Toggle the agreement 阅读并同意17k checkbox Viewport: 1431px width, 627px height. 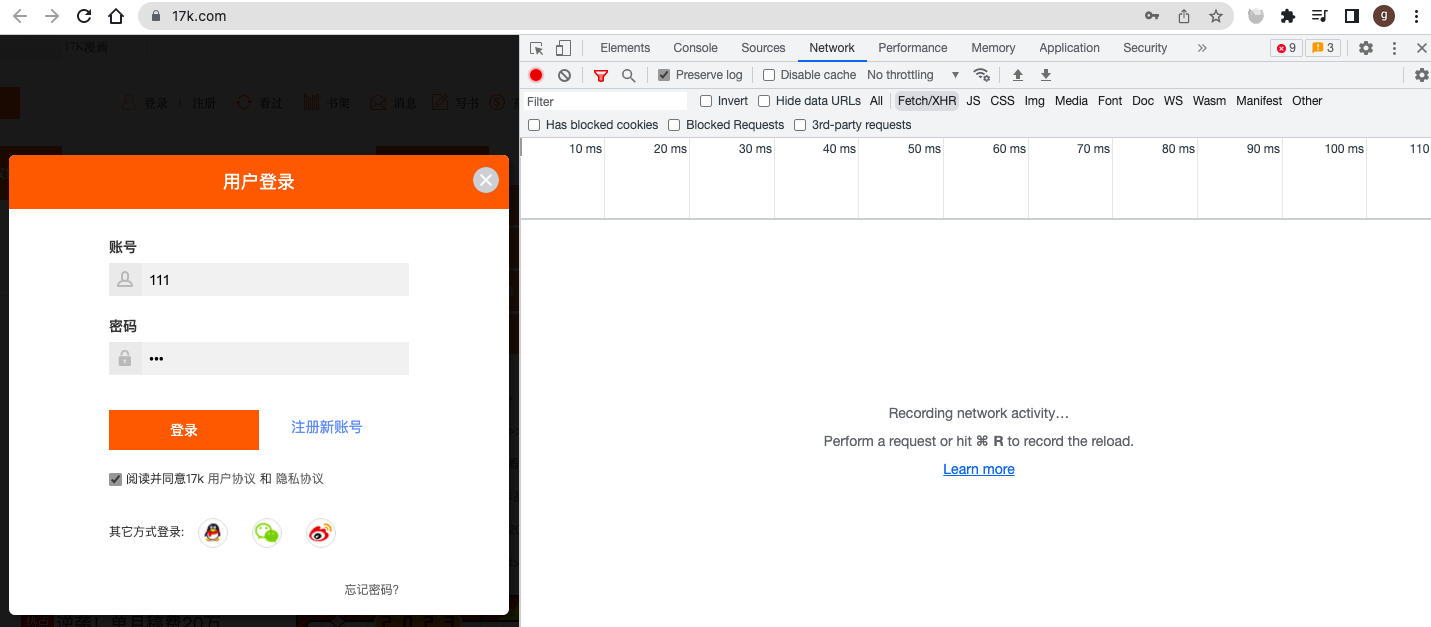pyautogui.click(x=115, y=479)
